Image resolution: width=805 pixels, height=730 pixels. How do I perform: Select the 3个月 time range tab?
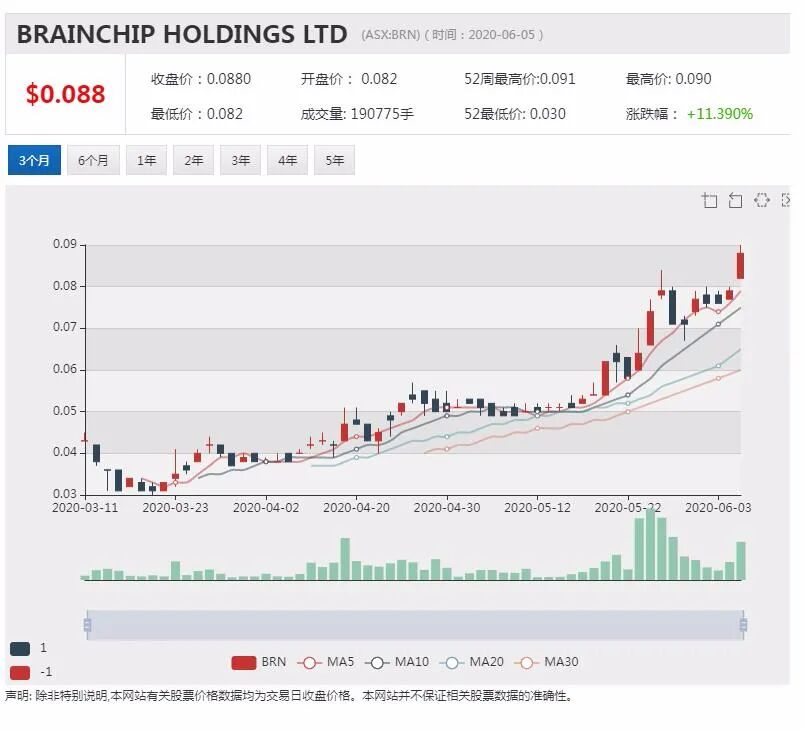click(34, 160)
